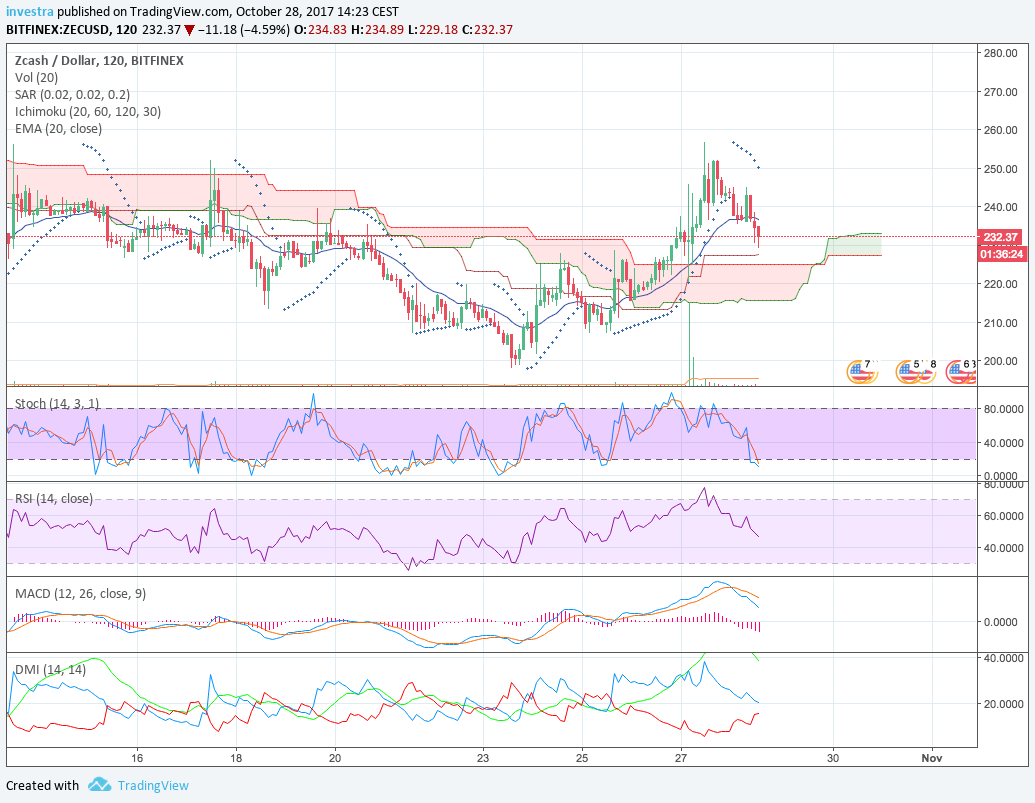Click the DMI pane 20.0000 axis label
Viewport: 1035px width, 803px height.
point(1003,704)
